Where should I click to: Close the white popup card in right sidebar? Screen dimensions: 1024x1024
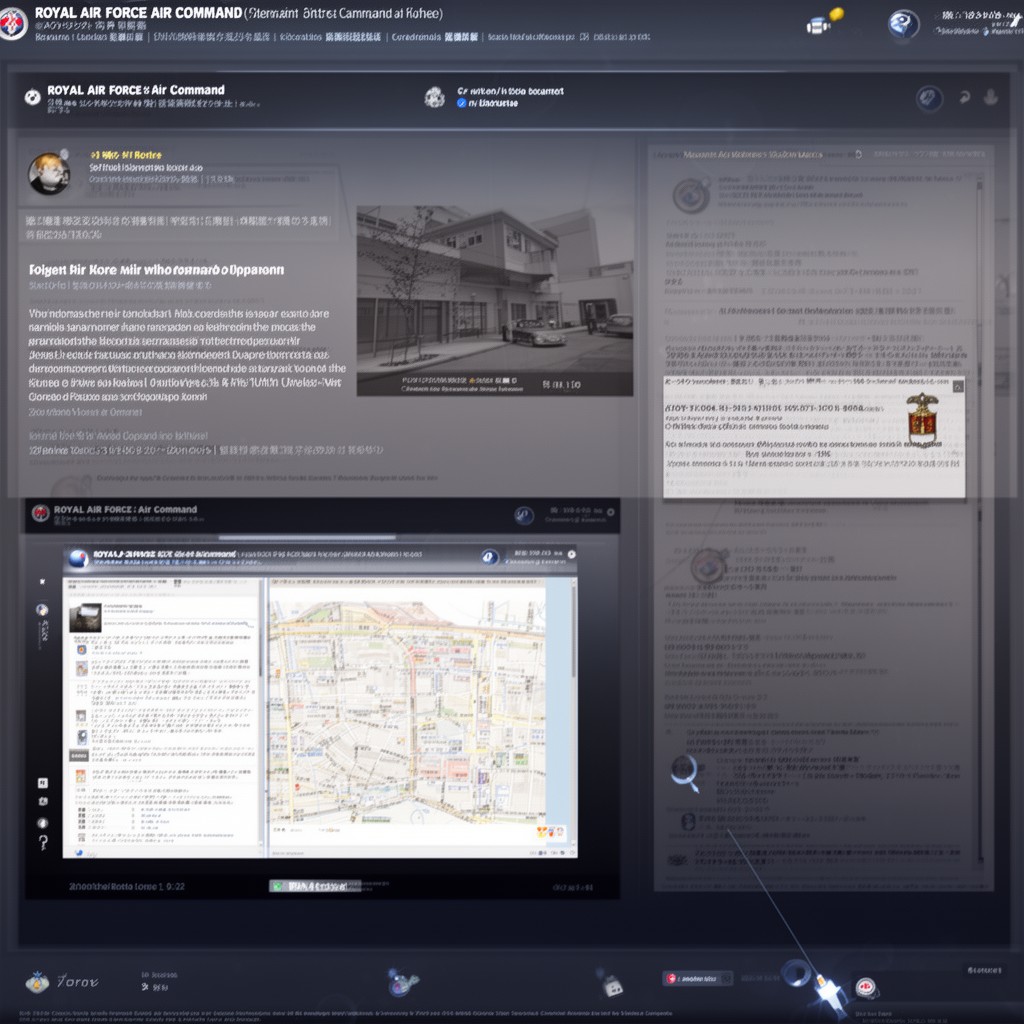(x=958, y=387)
